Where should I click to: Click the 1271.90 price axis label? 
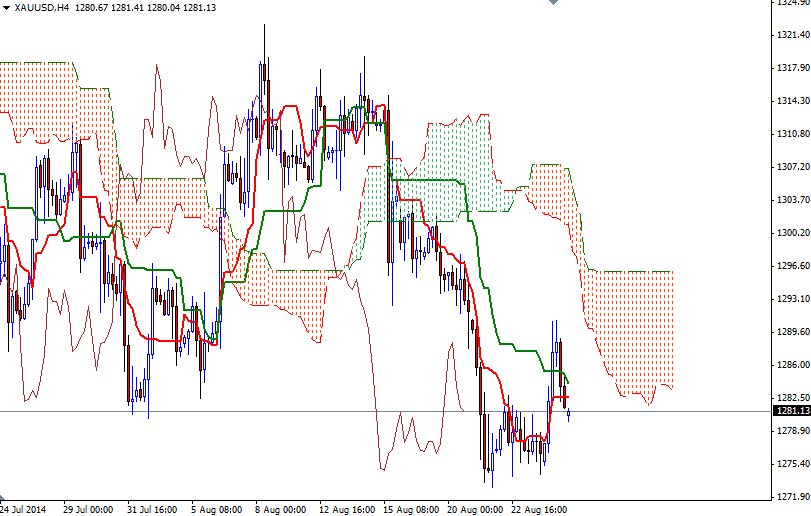click(x=792, y=497)
